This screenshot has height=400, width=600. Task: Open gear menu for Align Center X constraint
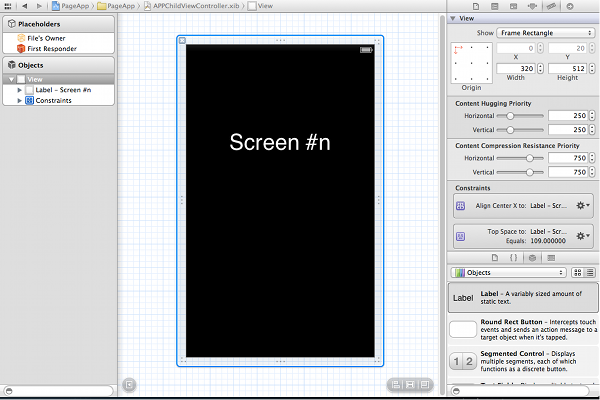582,205
